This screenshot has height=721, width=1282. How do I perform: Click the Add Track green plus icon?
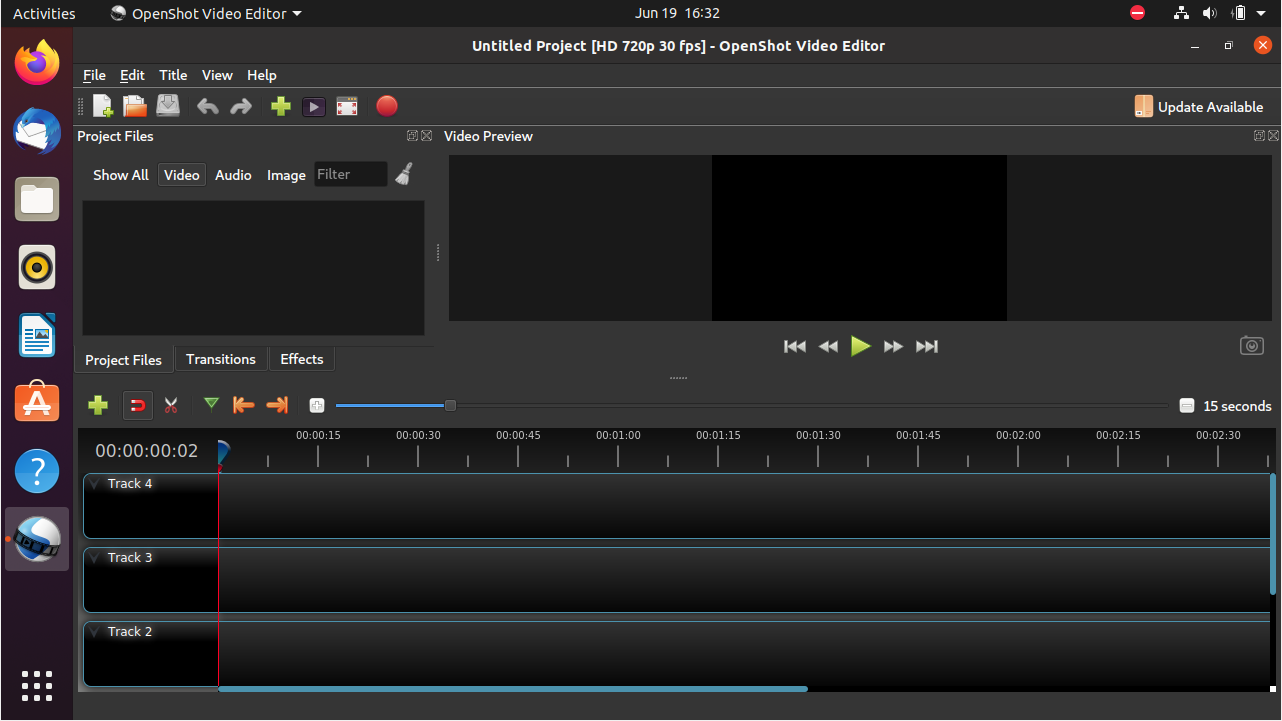[x=98, y=405]
